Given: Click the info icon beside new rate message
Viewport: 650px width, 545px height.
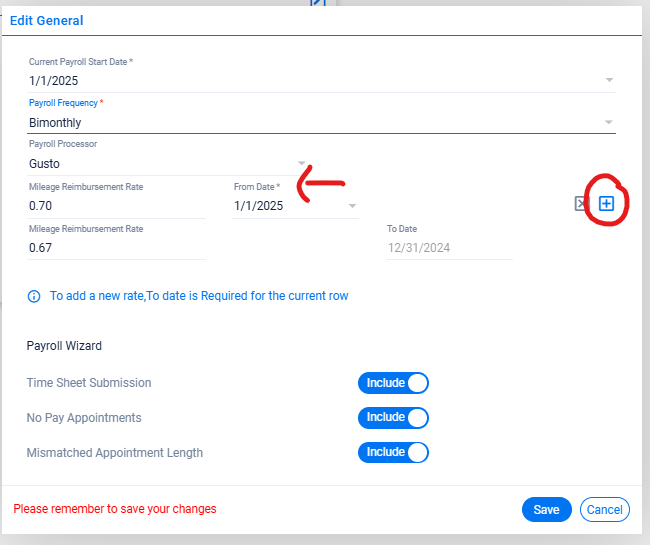Looking at the screenshot, I should [x=34, y=296].
